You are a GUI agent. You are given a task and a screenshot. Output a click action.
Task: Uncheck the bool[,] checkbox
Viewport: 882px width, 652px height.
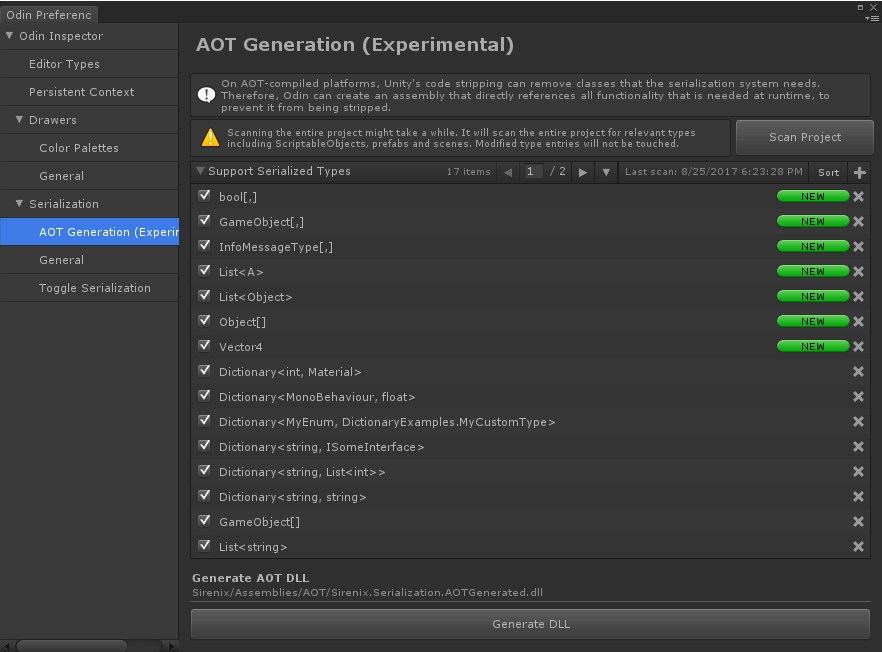coord(204,196)
